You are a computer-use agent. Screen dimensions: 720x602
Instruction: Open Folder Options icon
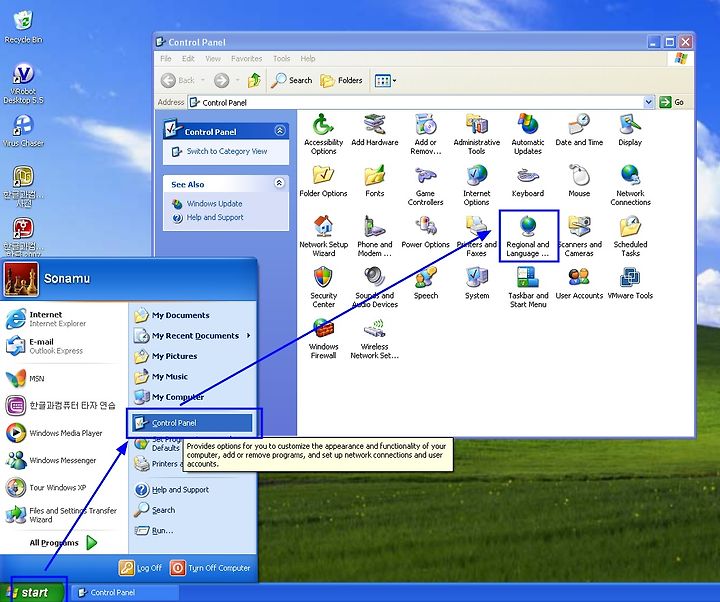click(x=323, y=181)
